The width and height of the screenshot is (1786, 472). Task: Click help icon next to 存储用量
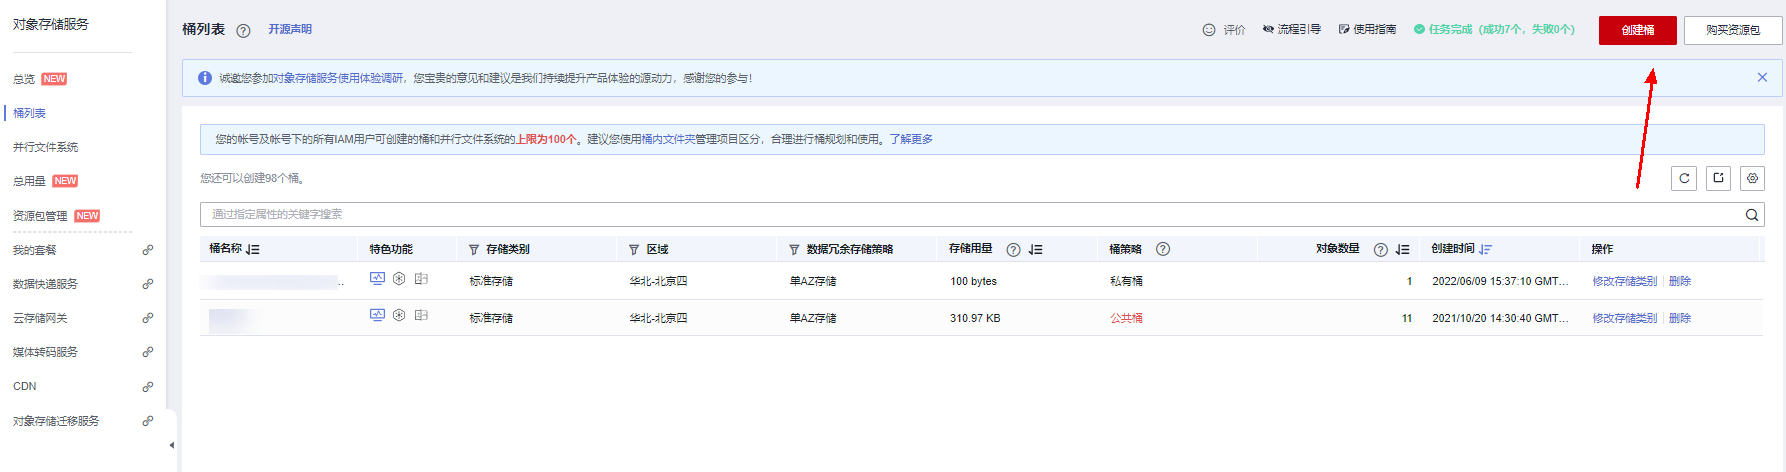click(1013, 250)
